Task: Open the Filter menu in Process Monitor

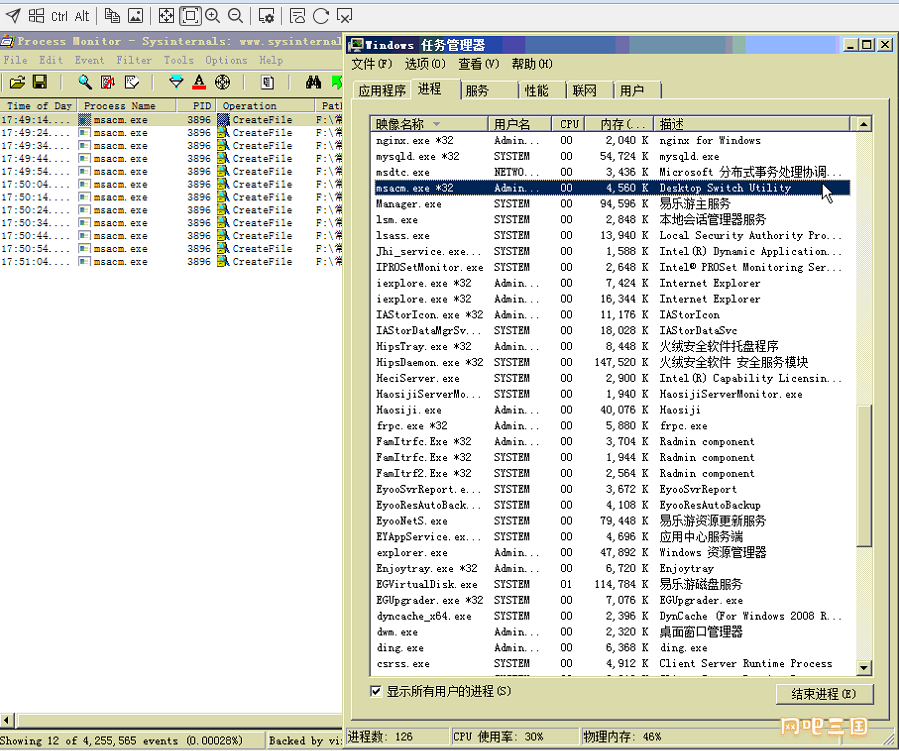Action: pyautogui.click(x=134, y=60)
